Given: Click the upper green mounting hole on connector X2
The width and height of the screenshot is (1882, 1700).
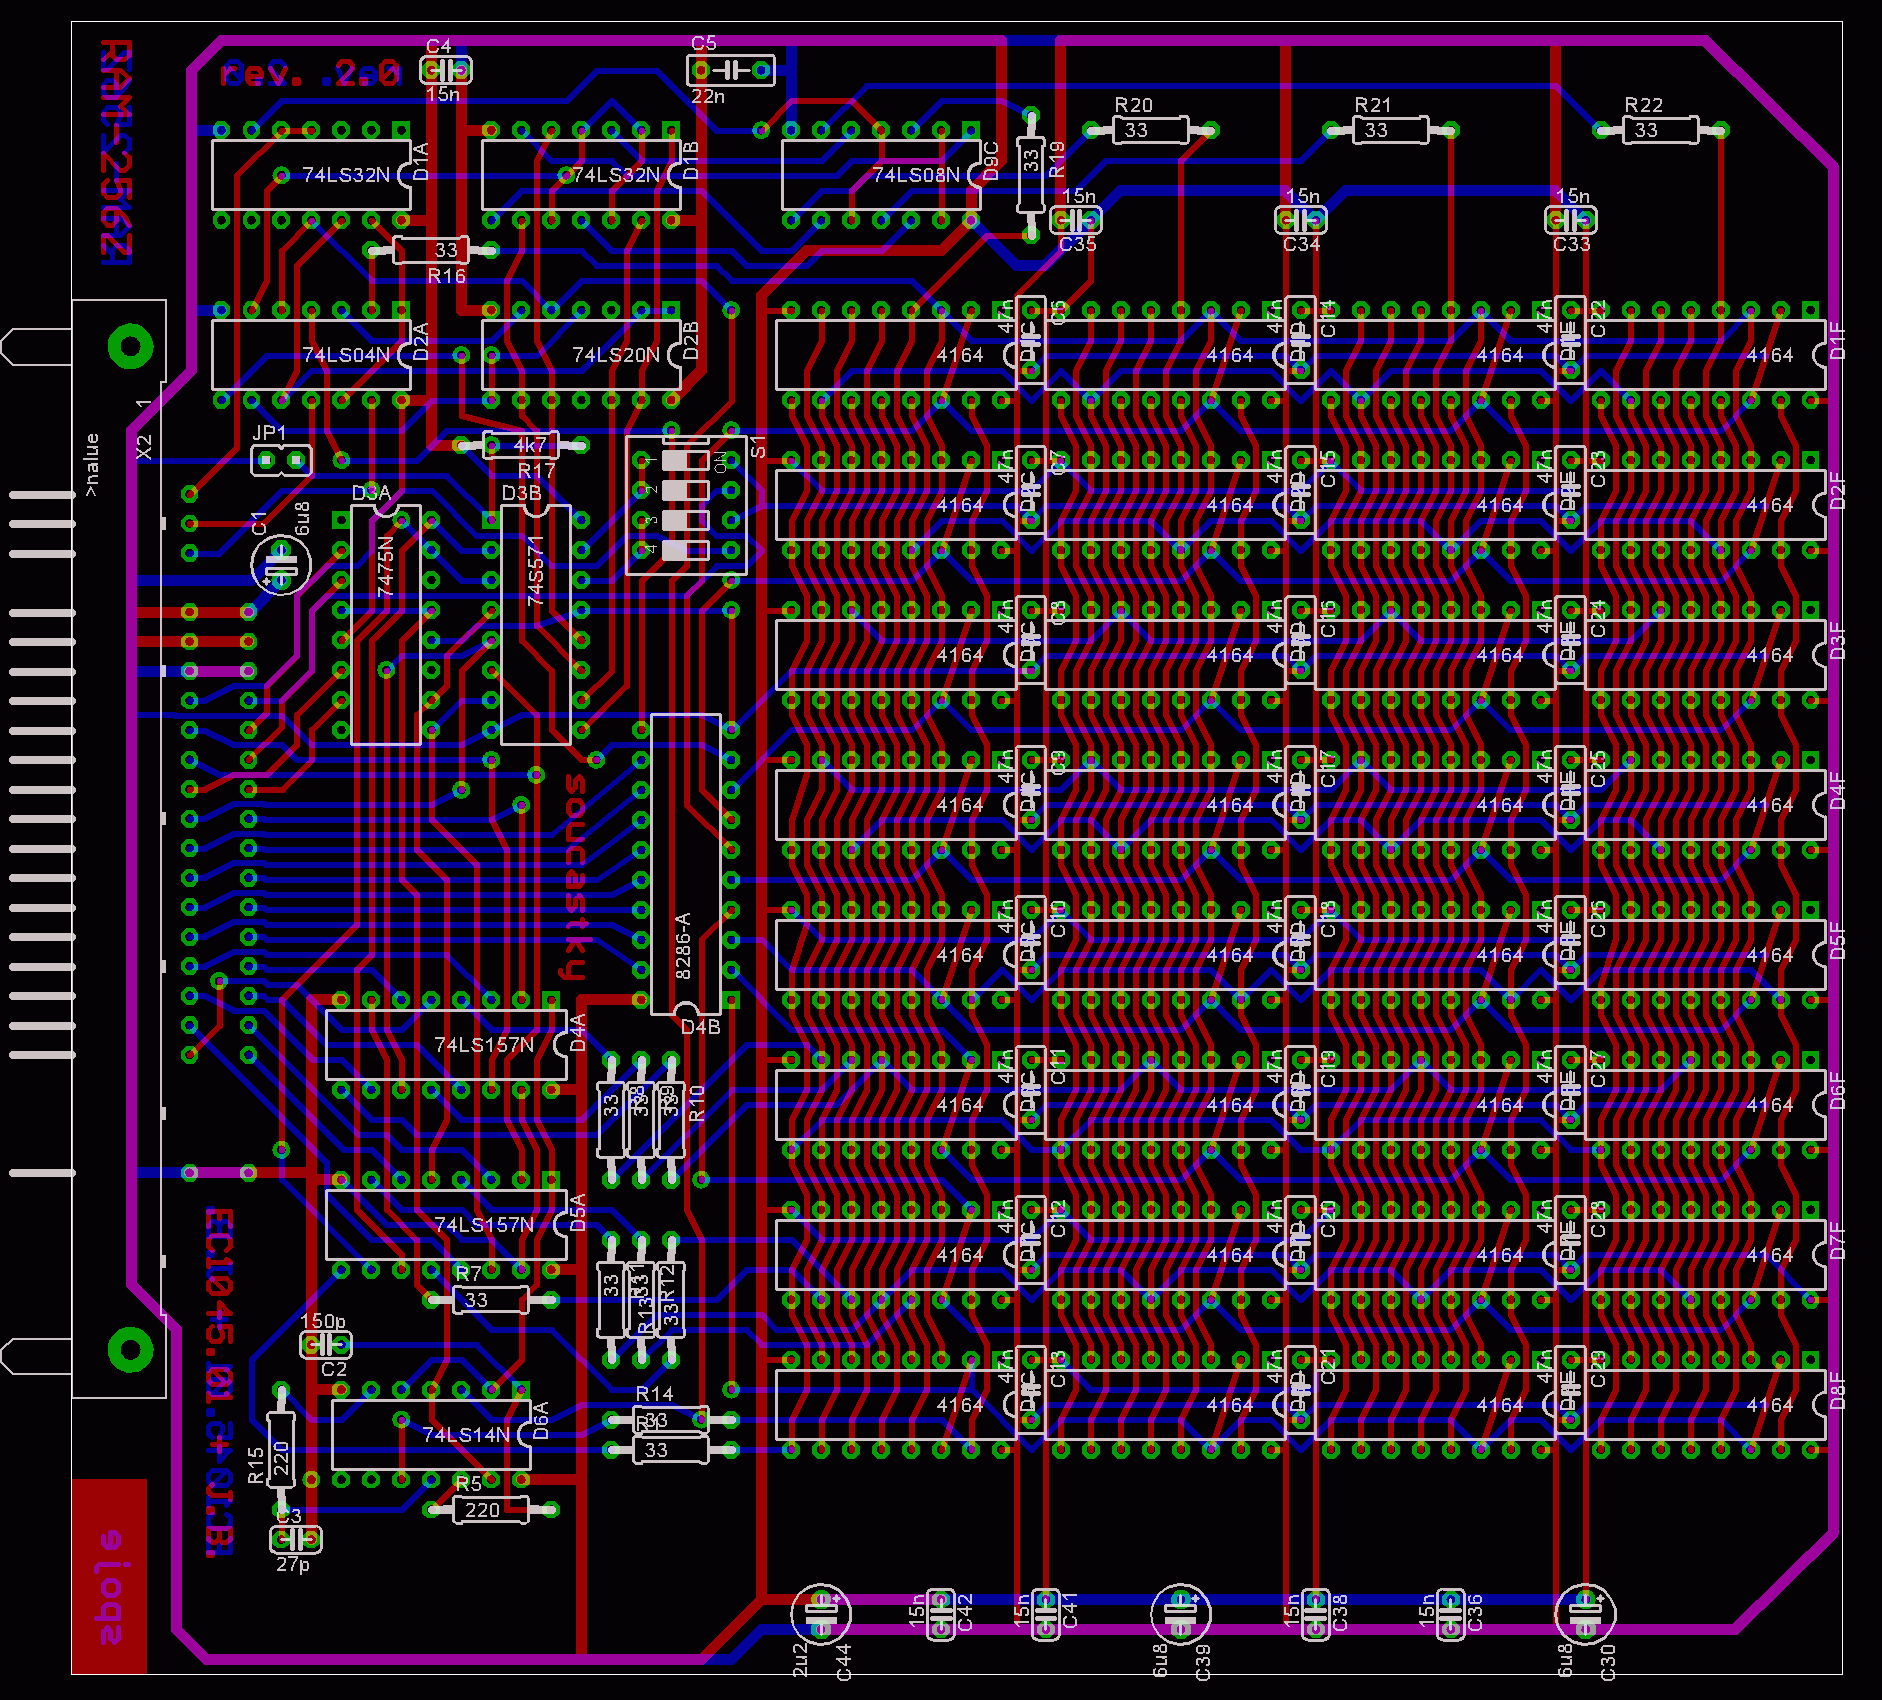Looking at the screenshot, I should (130, 347).
